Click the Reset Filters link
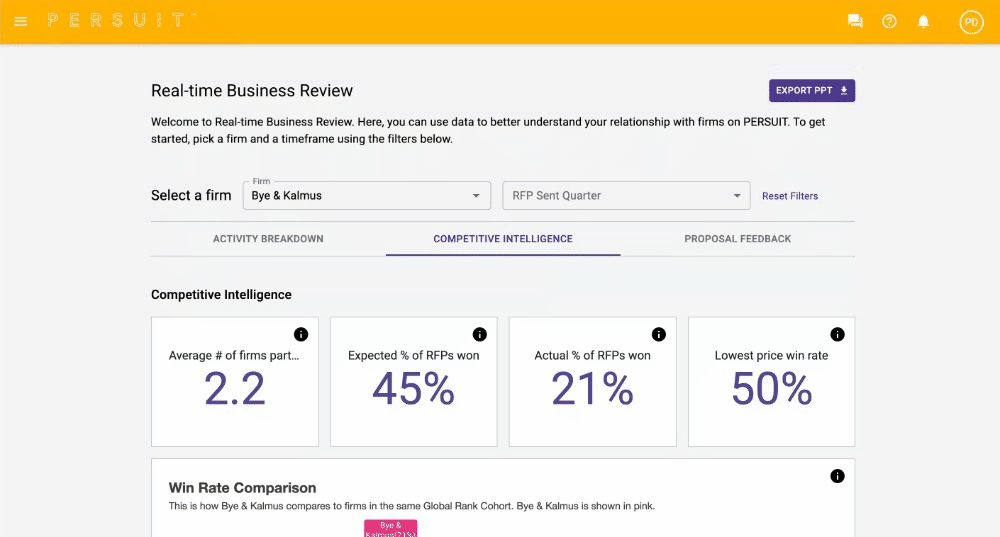The image size is (1000, 537). (790, 196)
